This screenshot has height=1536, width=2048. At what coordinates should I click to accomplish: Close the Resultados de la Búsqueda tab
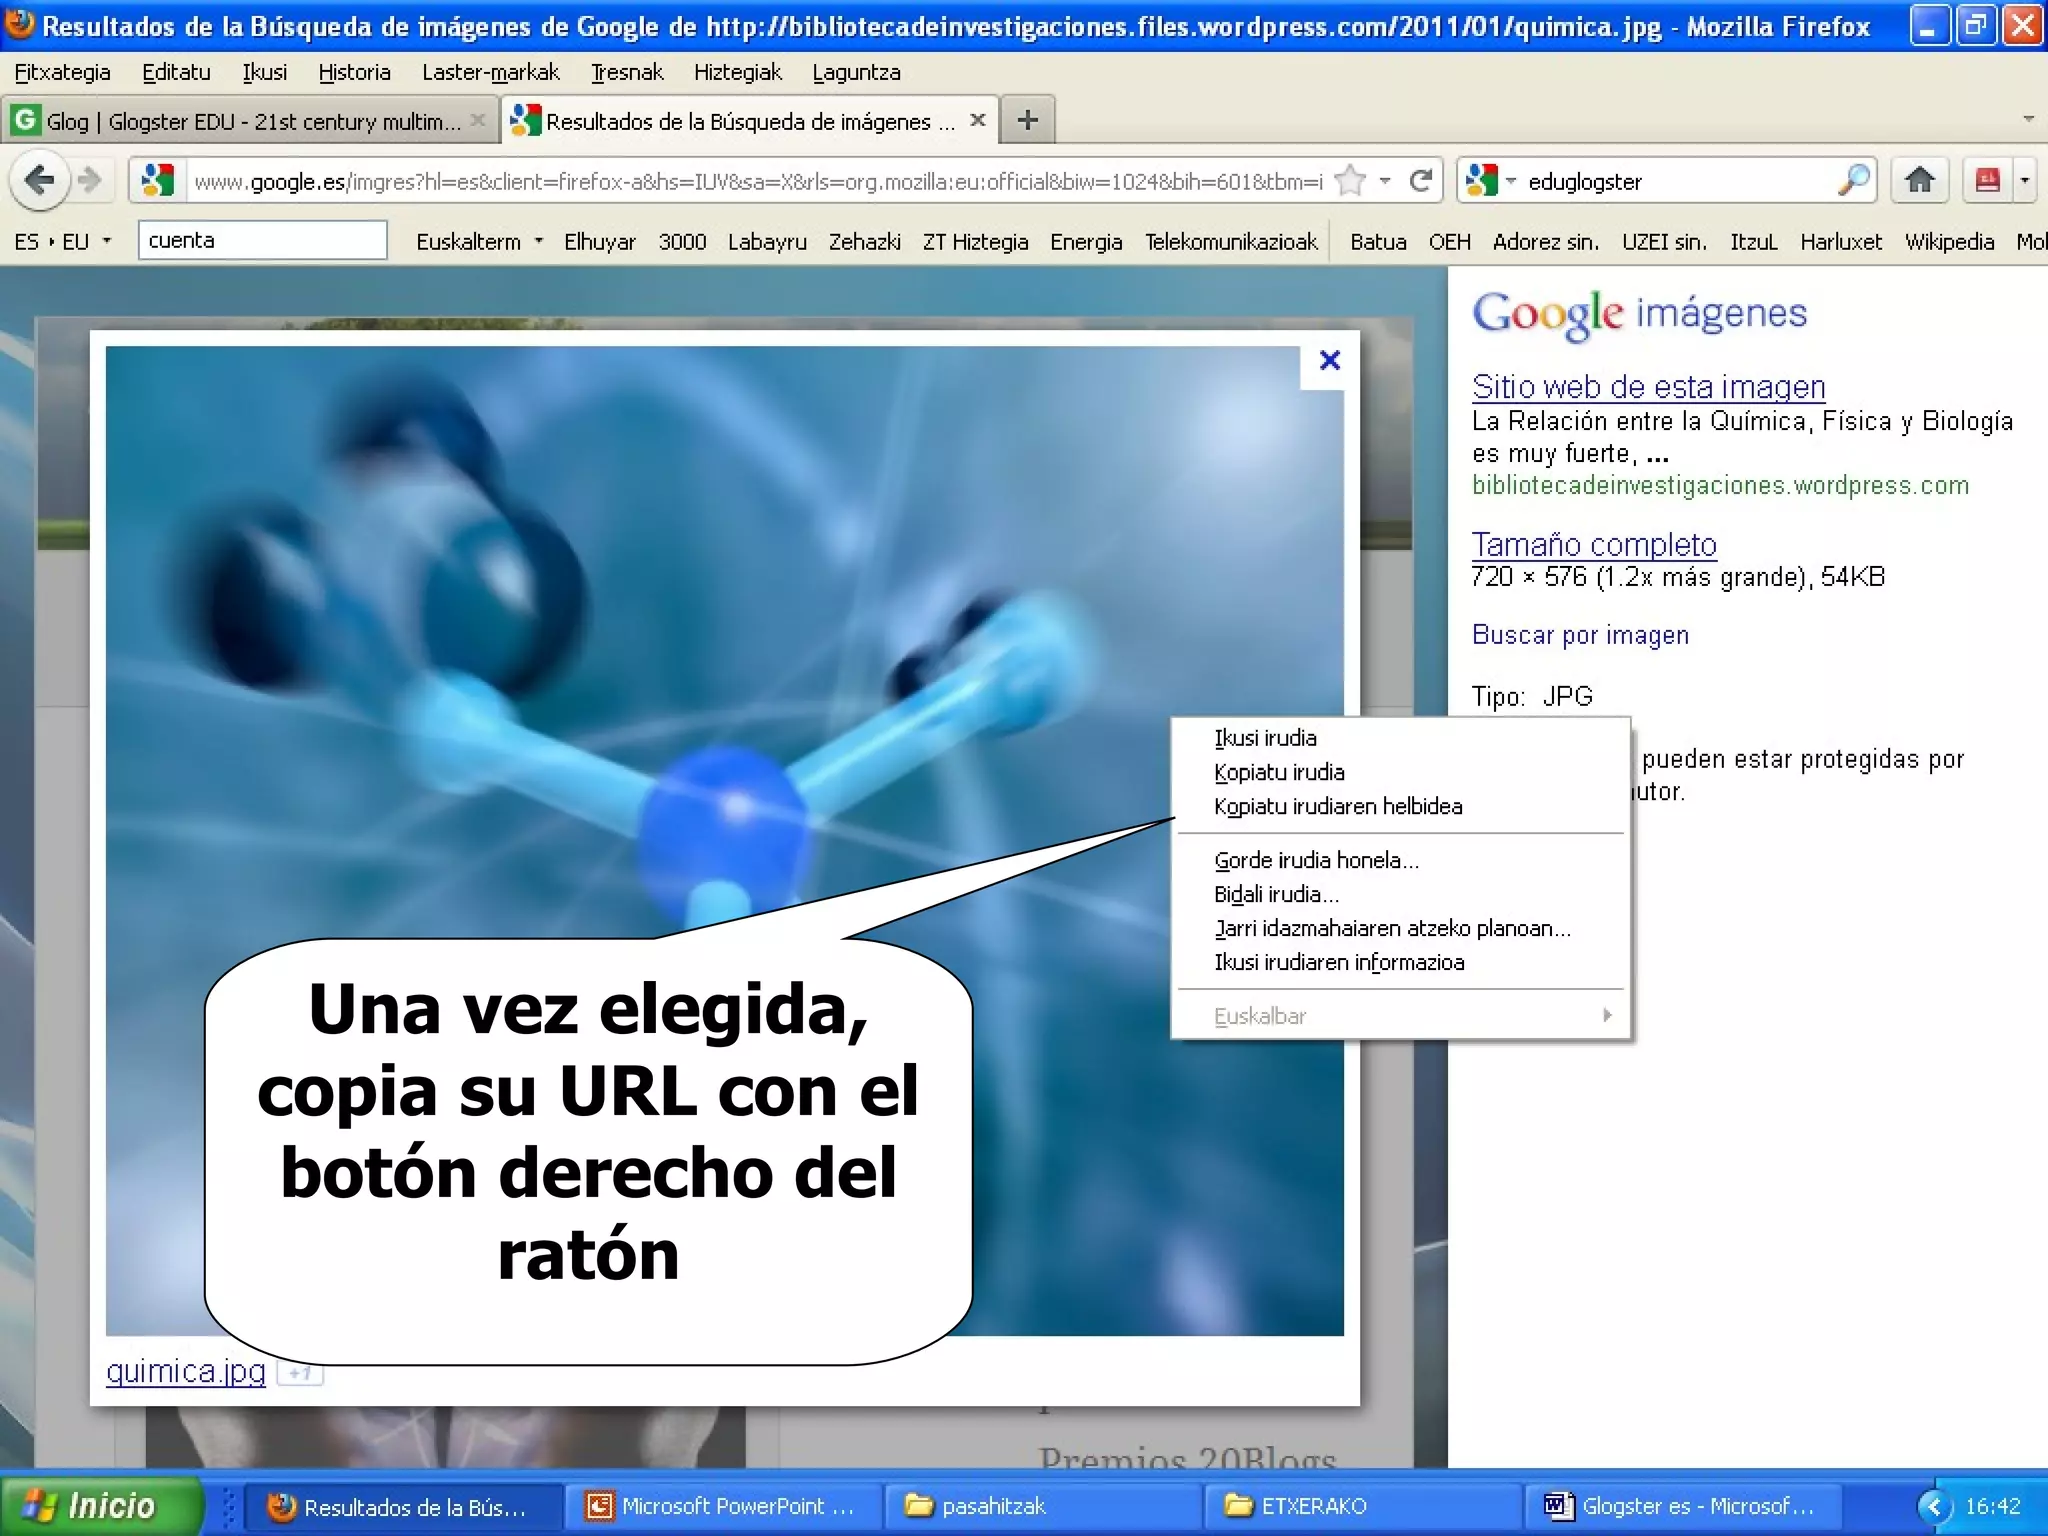pyautogui.click(x=978, y=121)
